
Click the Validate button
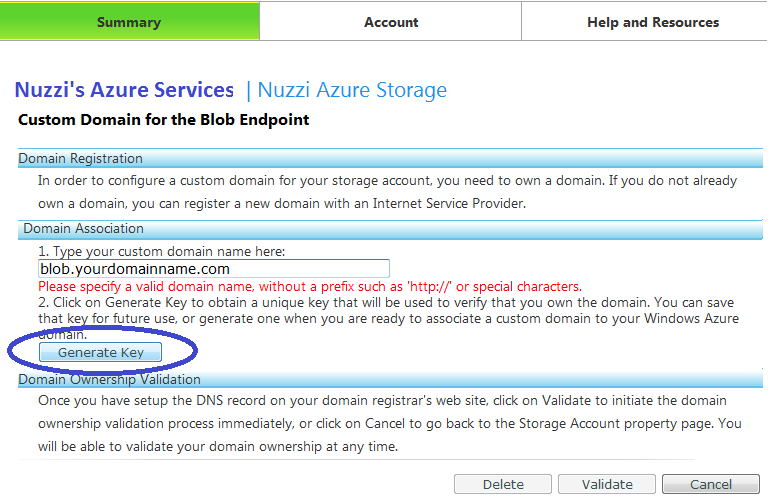click(x=607, y=484)
